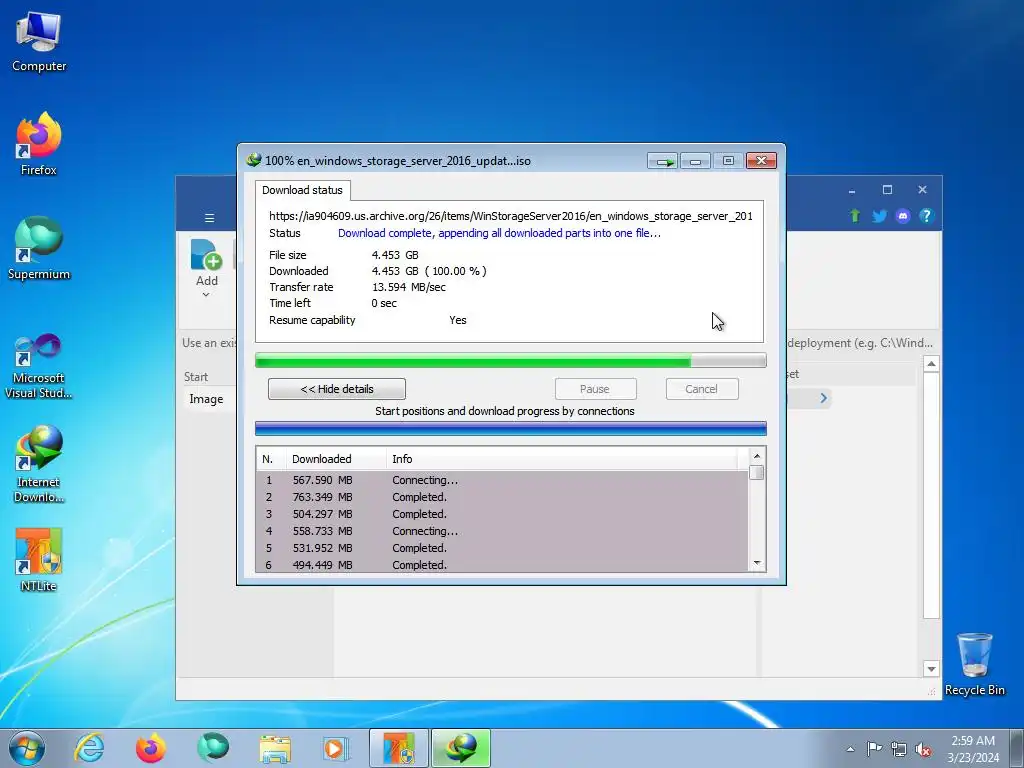
Task: Click the Pause button
Action: coord(595,389)
